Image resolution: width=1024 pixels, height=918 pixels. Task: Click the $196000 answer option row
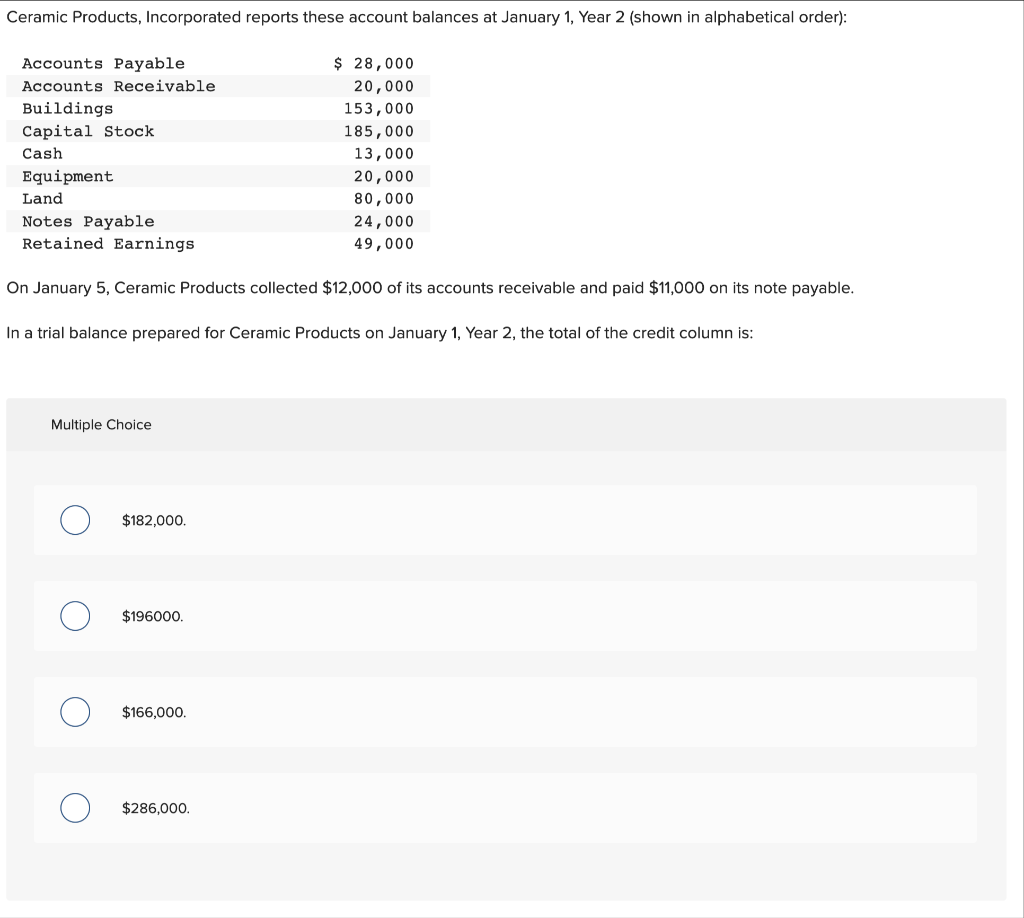[505, 616]
